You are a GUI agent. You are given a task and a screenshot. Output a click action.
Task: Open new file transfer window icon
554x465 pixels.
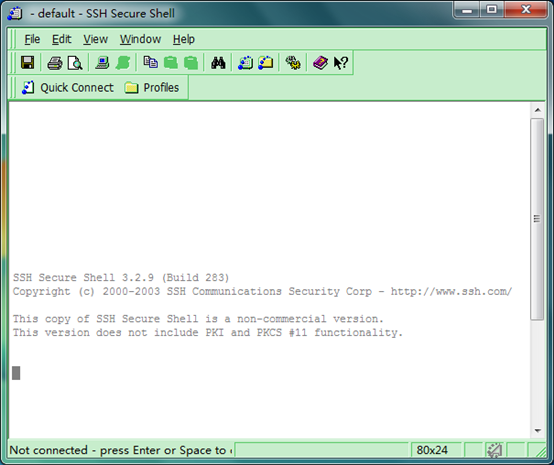pos(266,63)
